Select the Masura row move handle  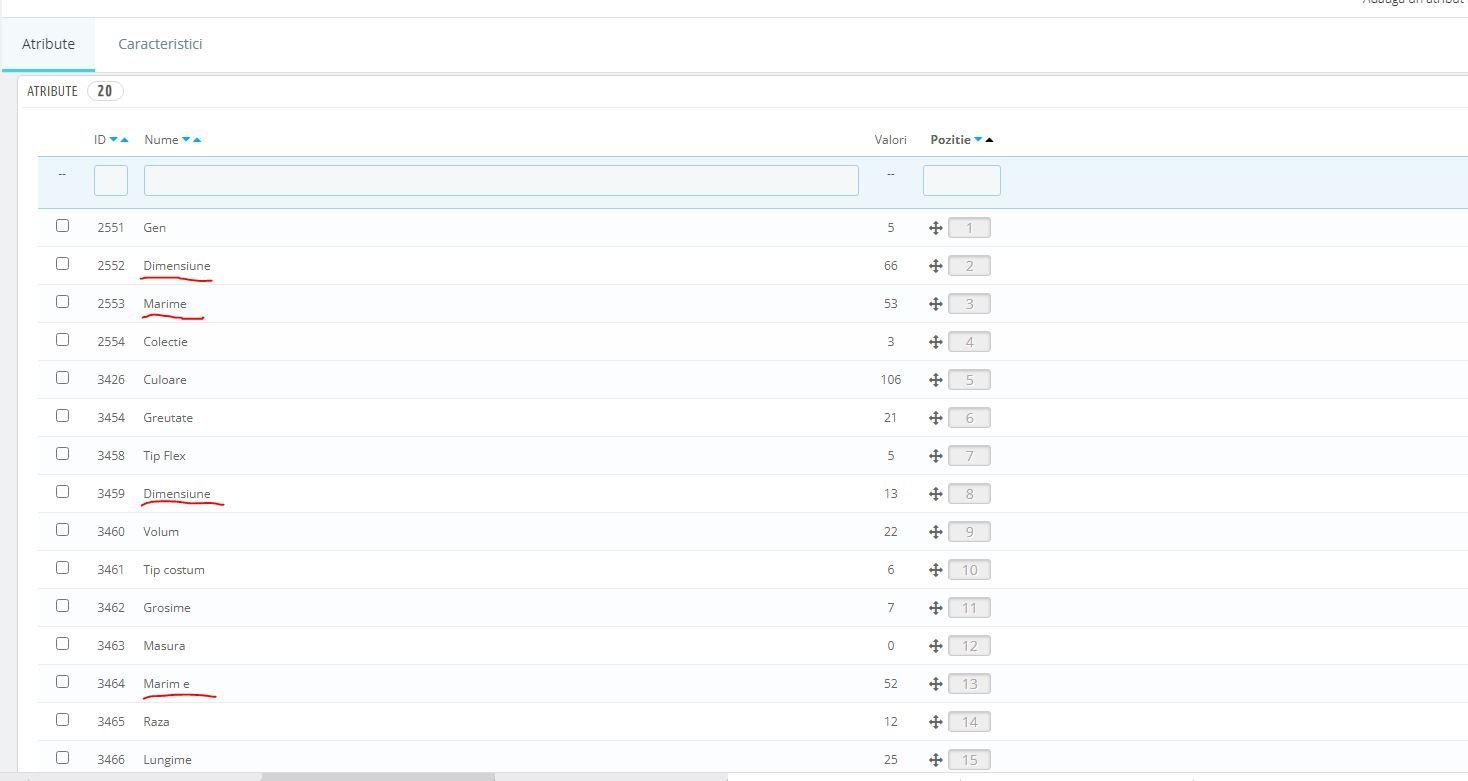tap(936, 646)
